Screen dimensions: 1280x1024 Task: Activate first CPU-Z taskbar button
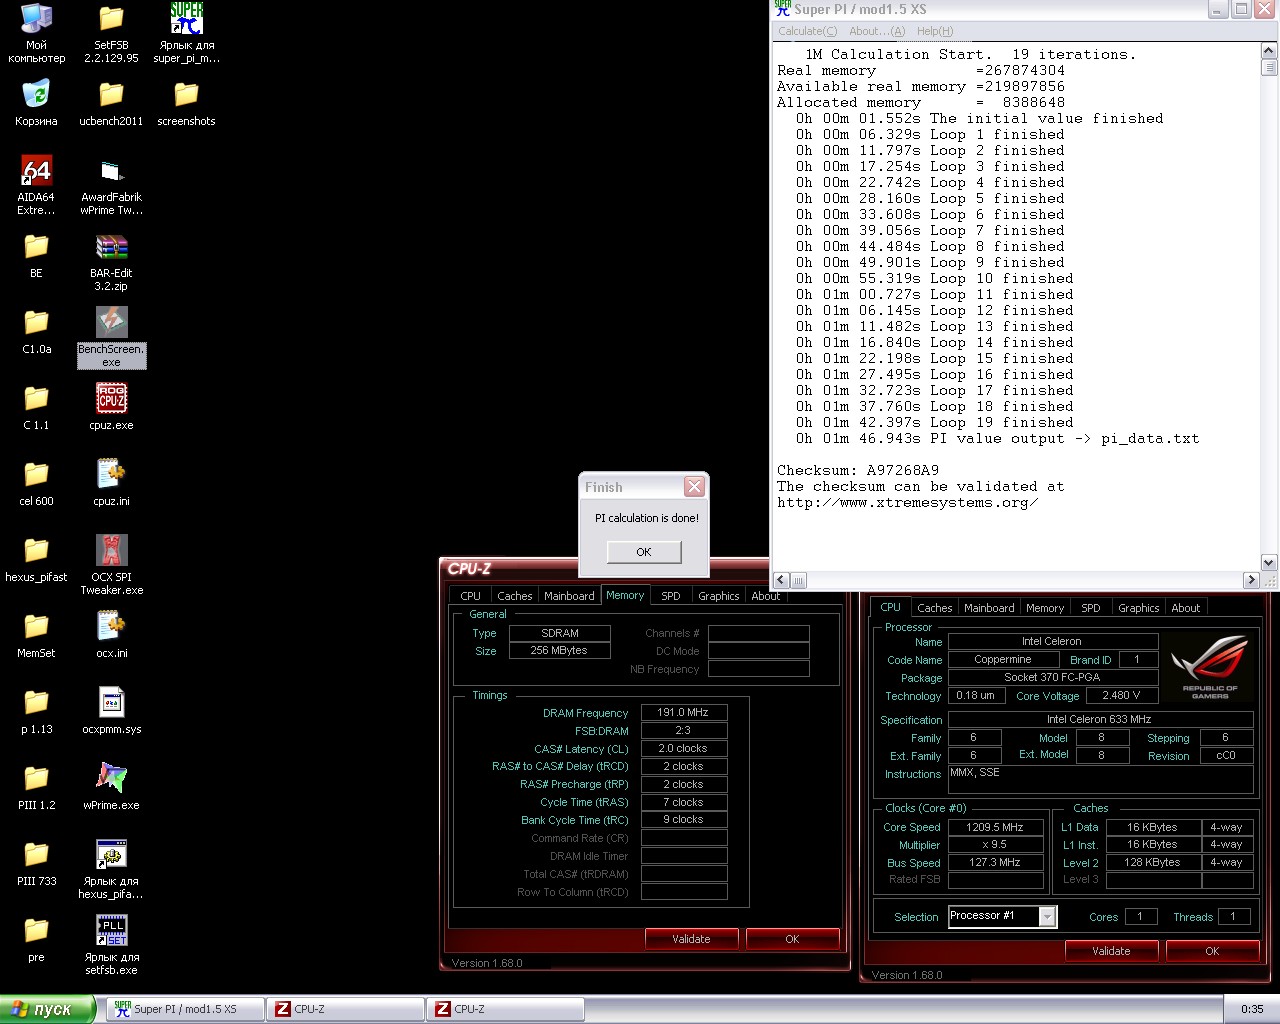coord(345,1009)
